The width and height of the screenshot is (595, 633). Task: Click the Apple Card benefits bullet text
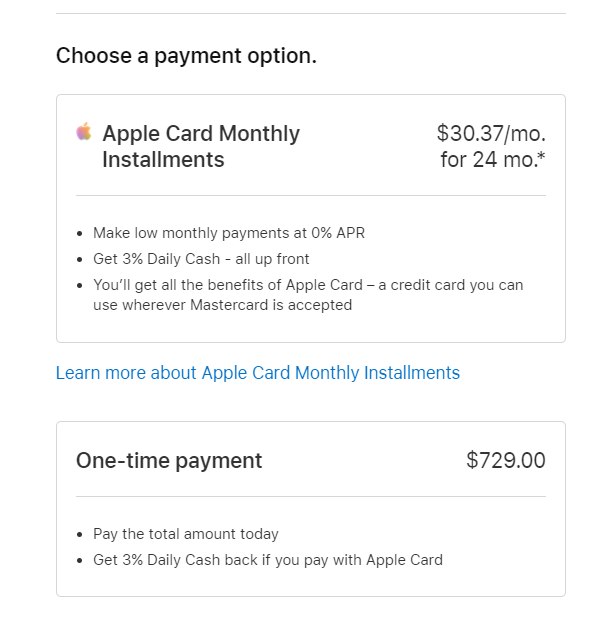click(x=308, y=295)
